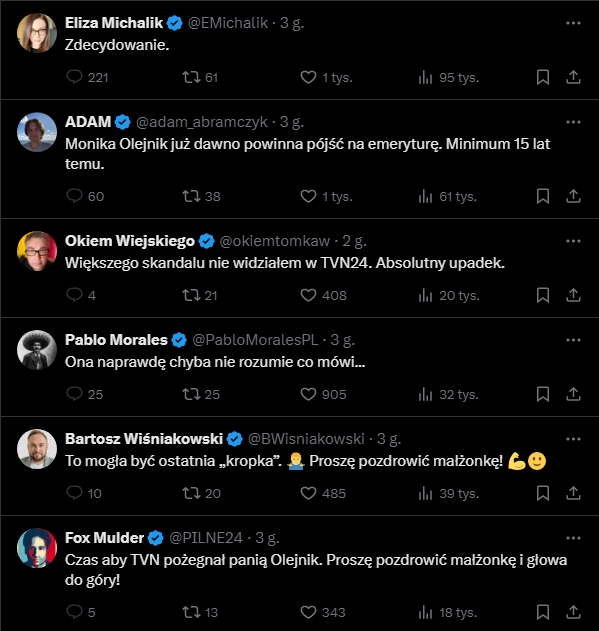Image resolution: width=599 pixels, height=631 pixels.
Task: Reply to Eliza Michalik's tweet
Action: (x=87, y=77)
